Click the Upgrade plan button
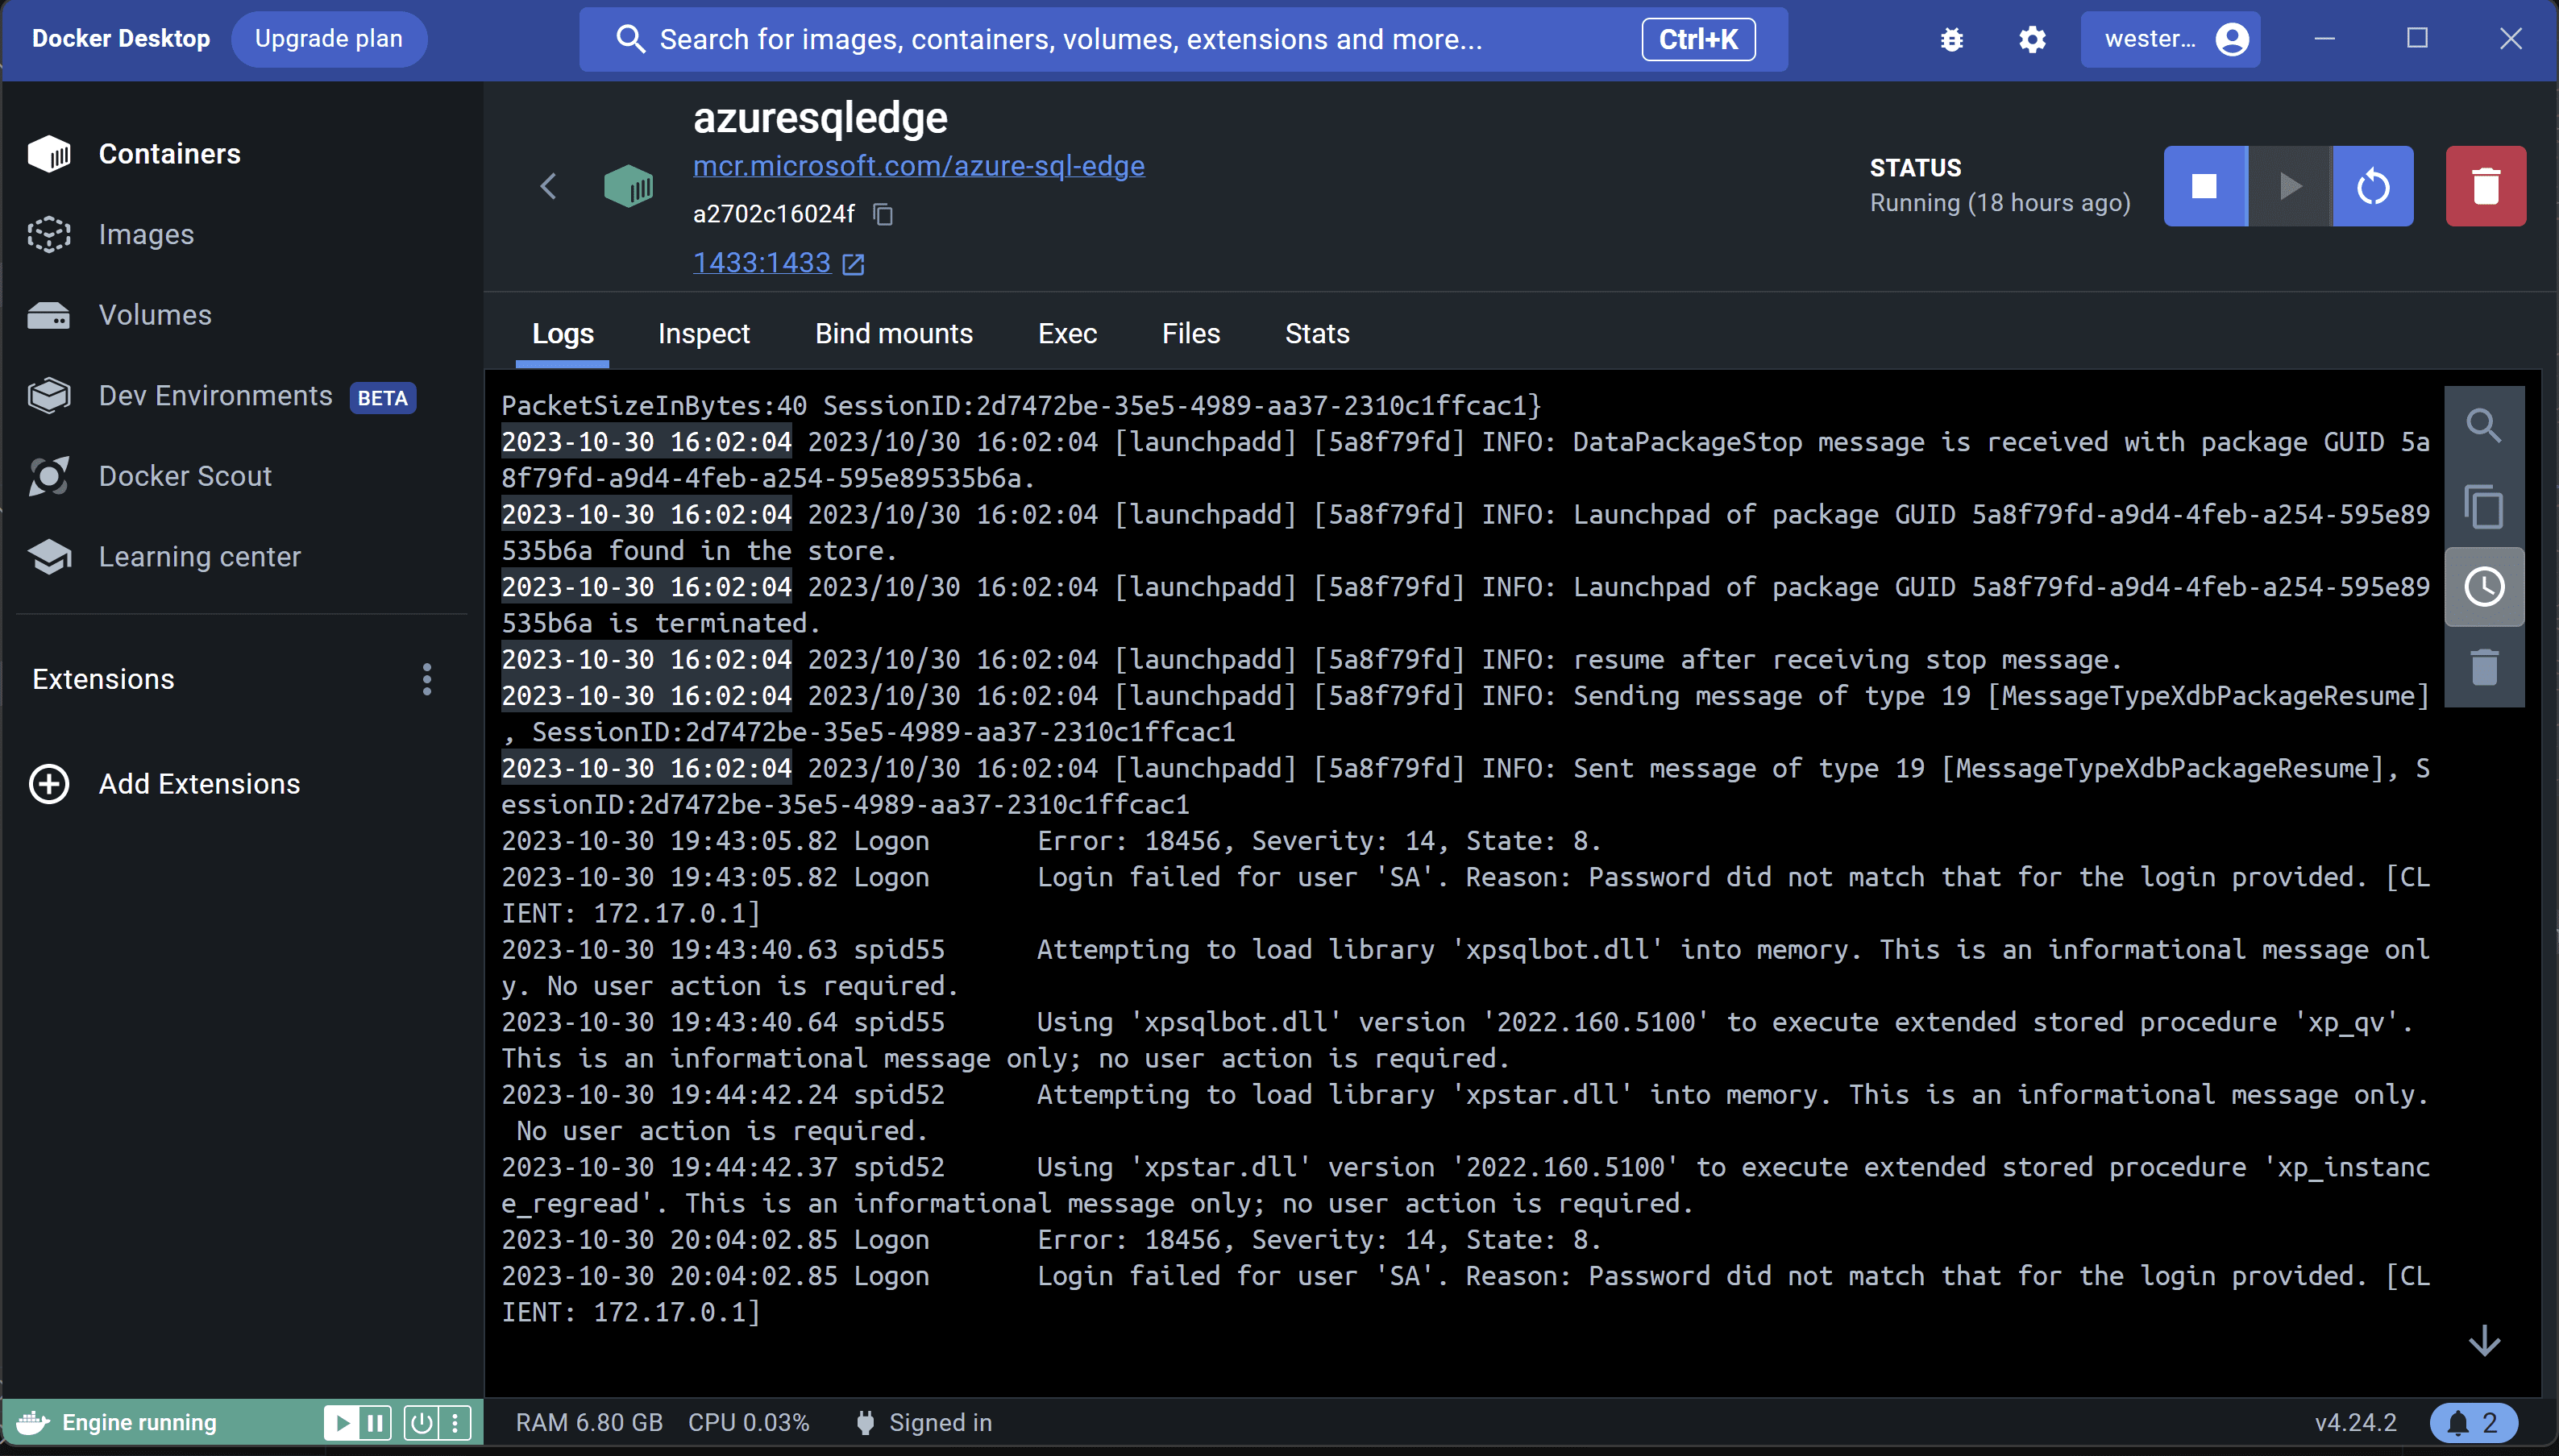This screenshot has height=1456, width=2559. [x=330, y=39]
